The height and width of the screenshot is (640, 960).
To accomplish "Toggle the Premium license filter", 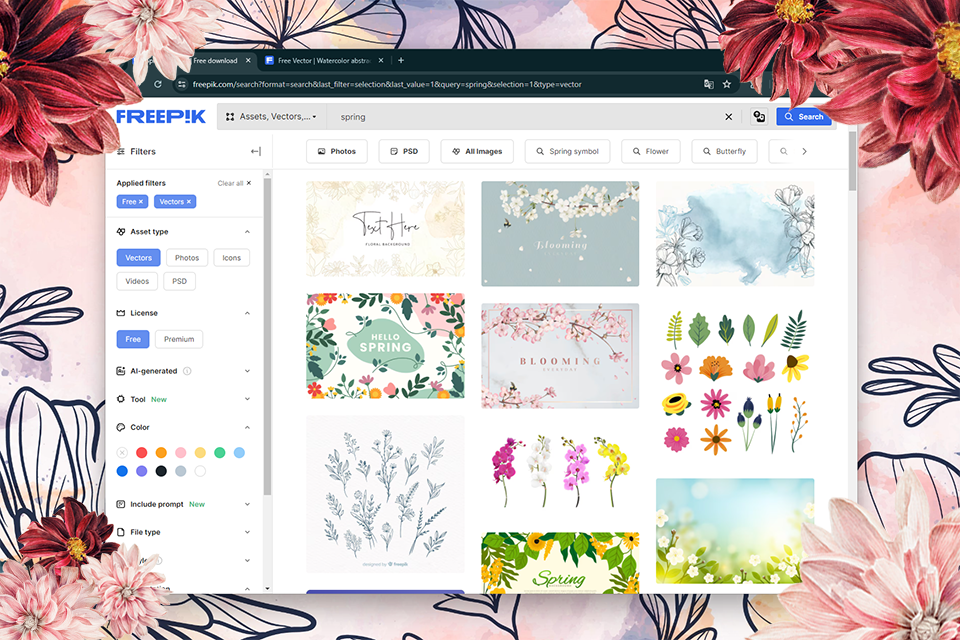I will 179,339.
